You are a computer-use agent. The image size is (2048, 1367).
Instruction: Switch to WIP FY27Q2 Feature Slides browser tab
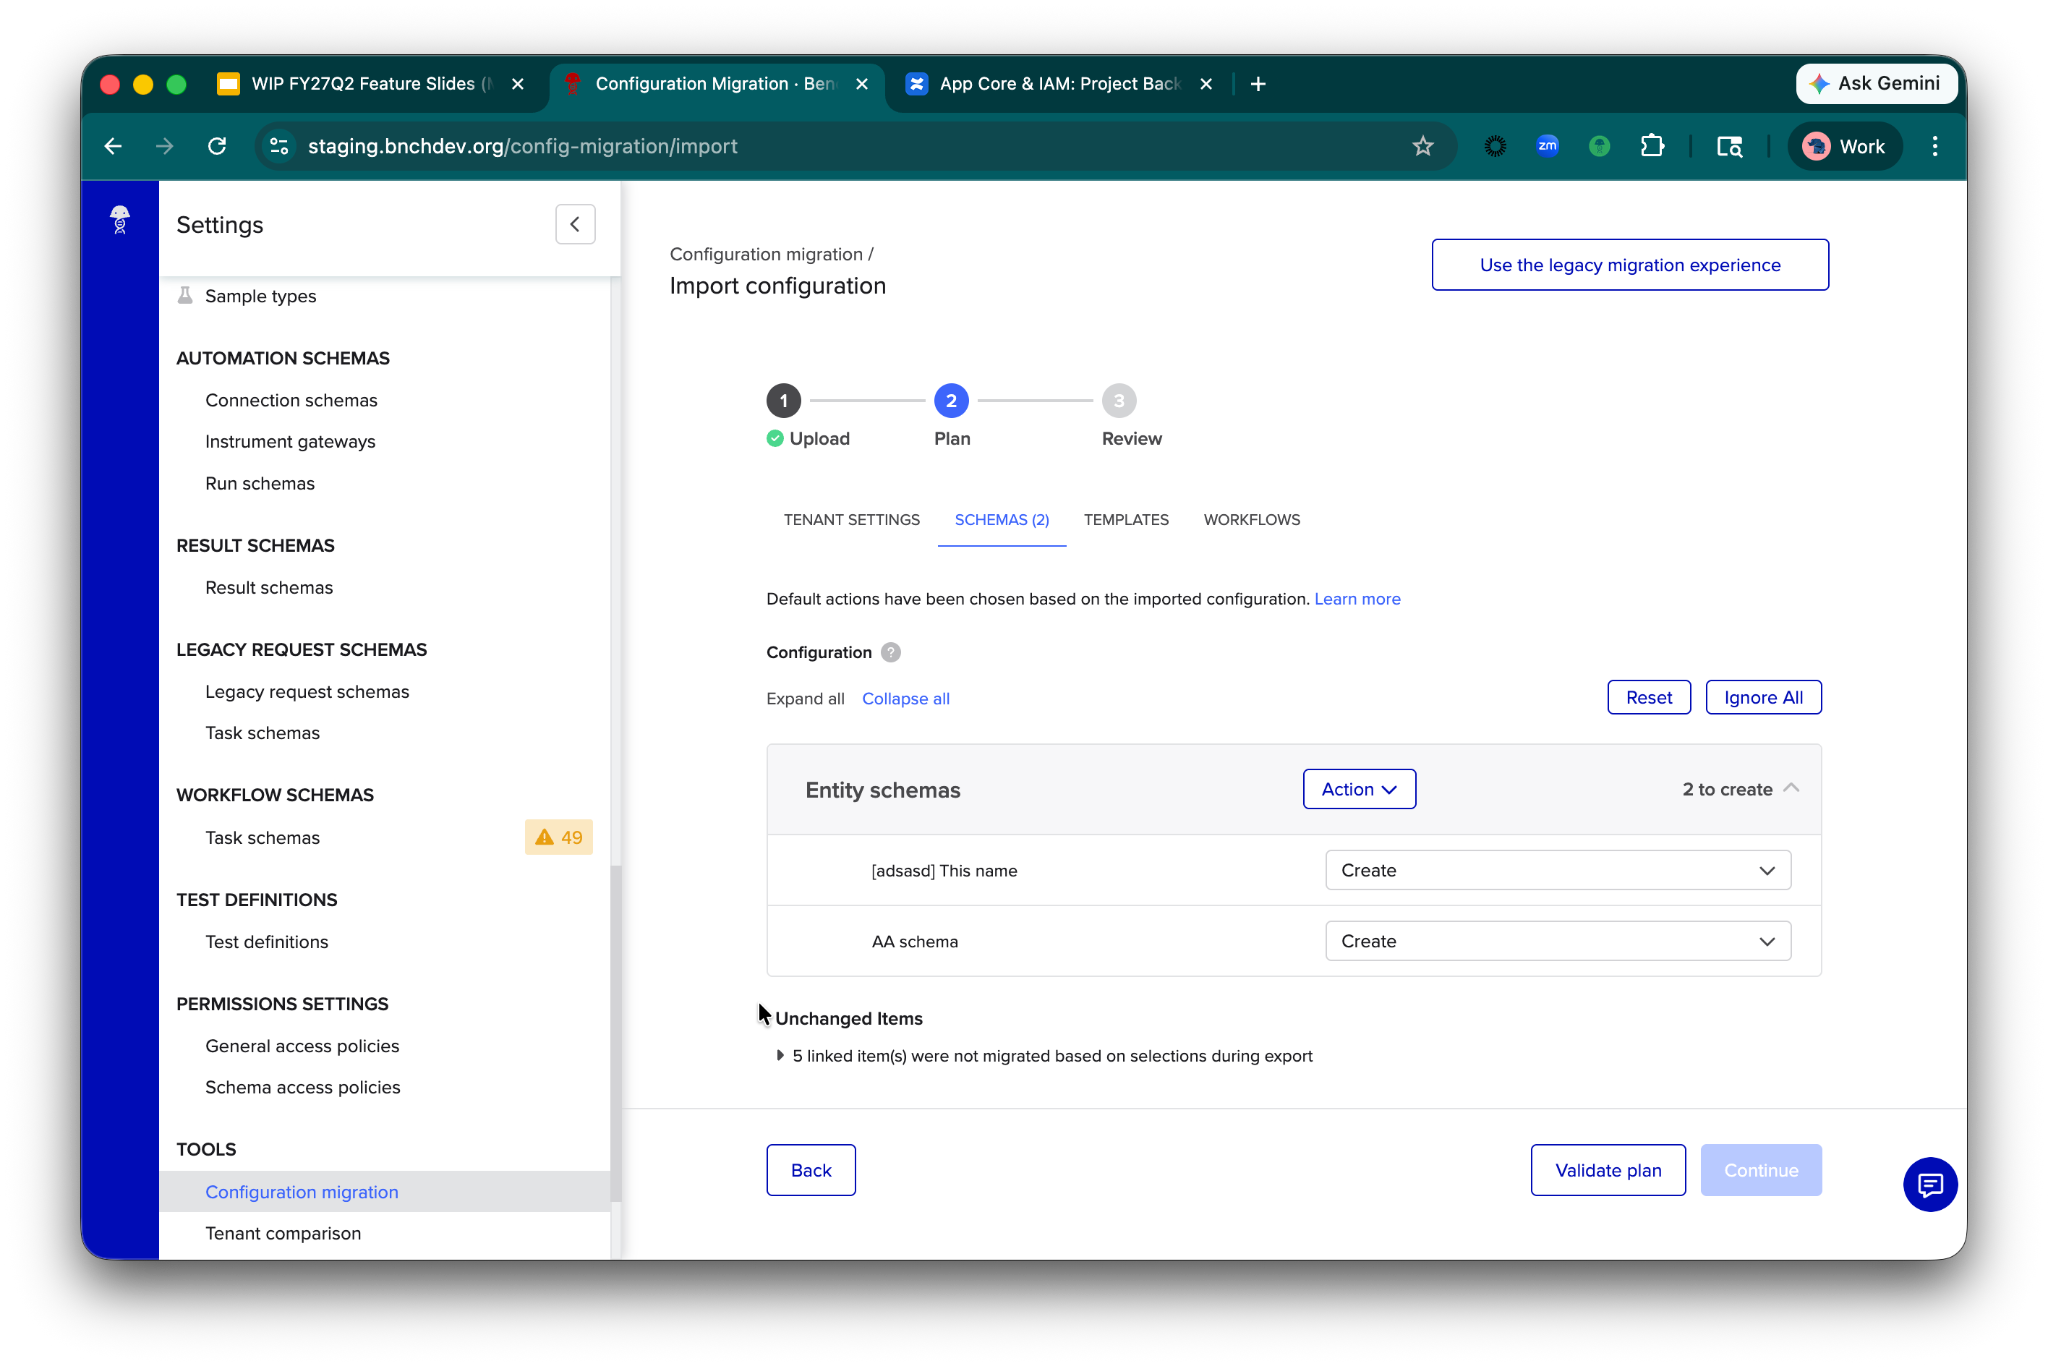pos(372,84)
